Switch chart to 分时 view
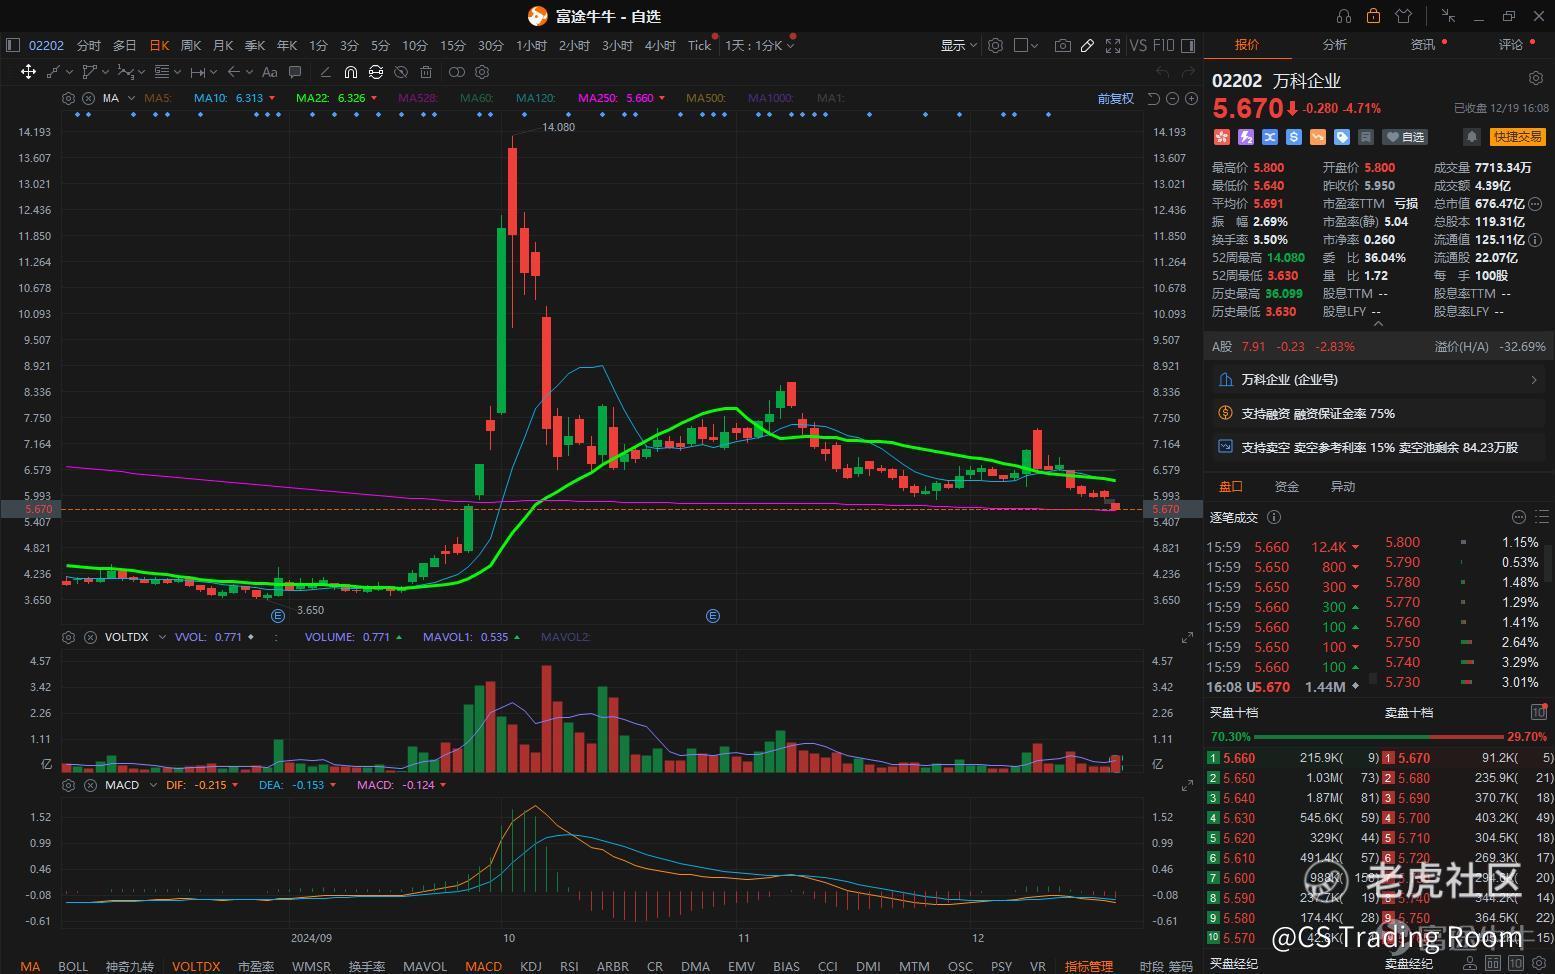The width and height of the screenshot is (1555, 974). pos(89,45)
